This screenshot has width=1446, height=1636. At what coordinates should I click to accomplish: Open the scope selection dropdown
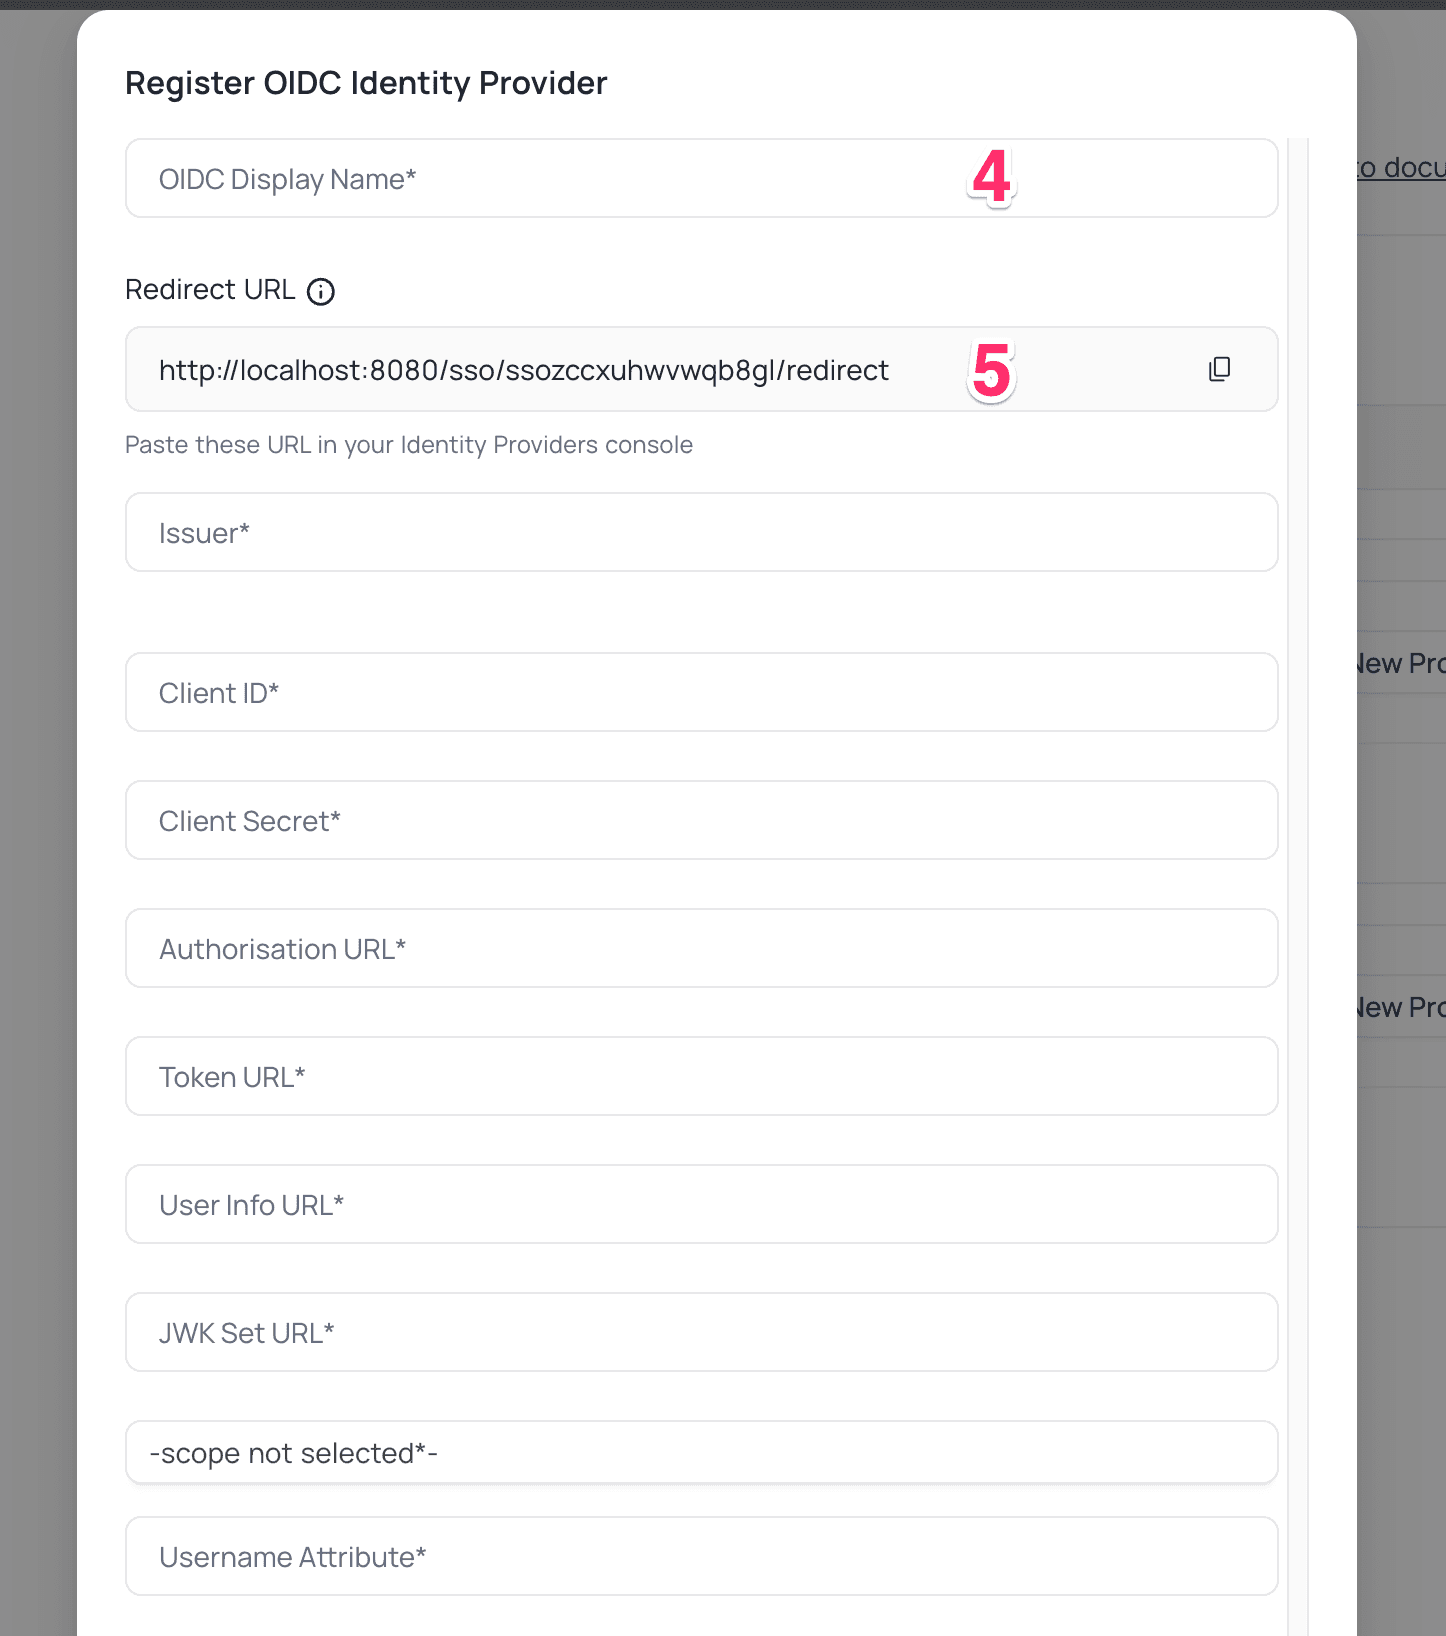click(x=700, y=1452)
